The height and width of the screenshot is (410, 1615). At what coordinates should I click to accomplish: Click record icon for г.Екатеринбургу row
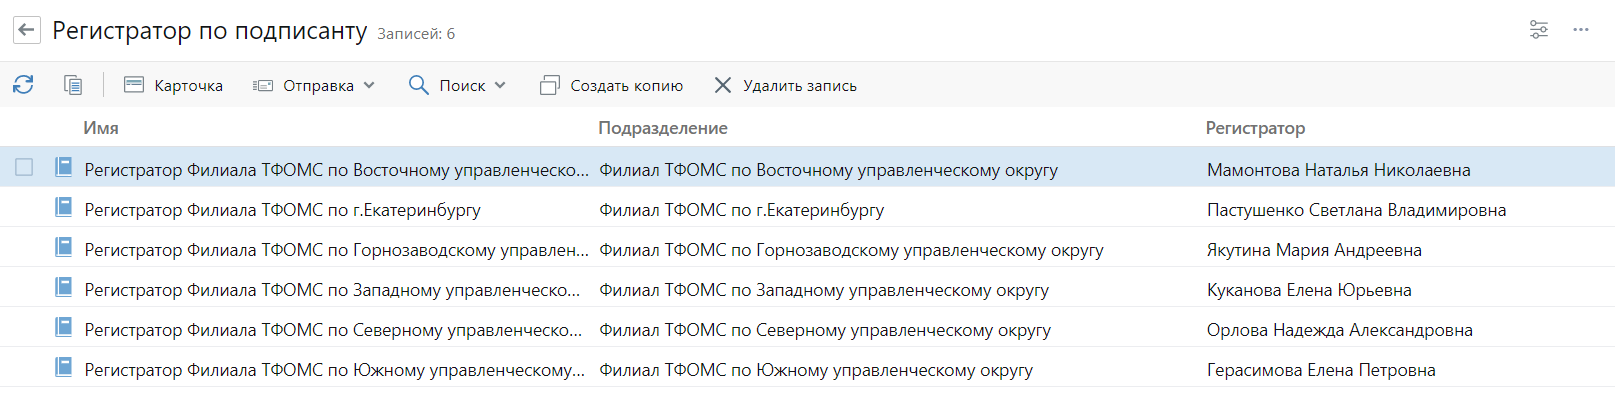[63, 207]
